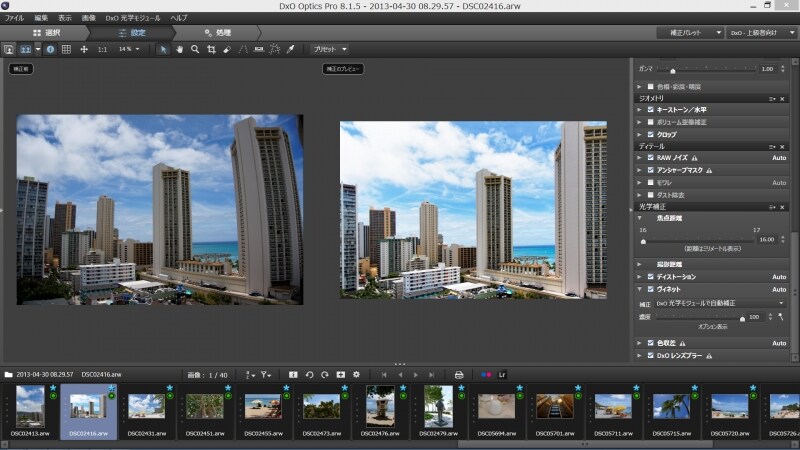Enable the ダスト除去 checkbox
The width and height of the screenshot is (800, 450).
(651, 194)
